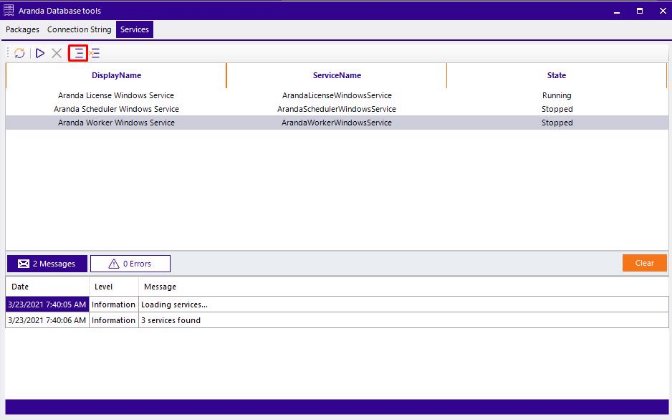Click the orange Clear button
Image resolution: width=672 pixels, height=420 pixels.
coord(645,263)
